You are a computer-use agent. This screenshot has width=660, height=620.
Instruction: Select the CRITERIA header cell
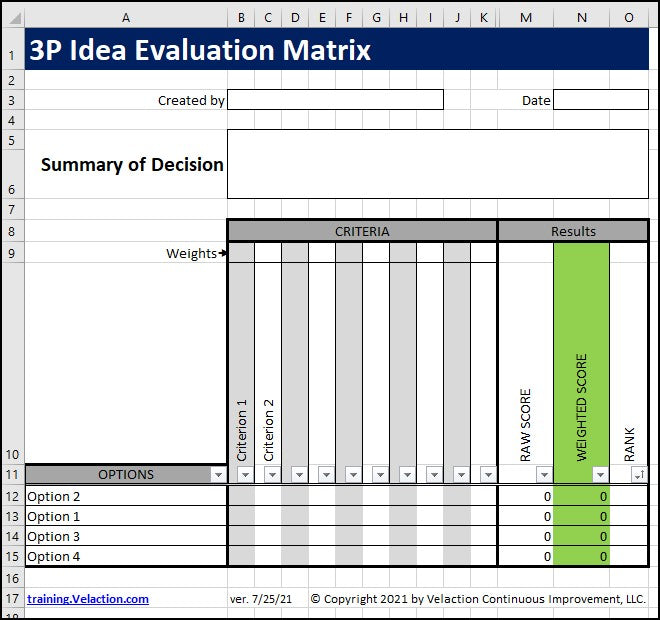coord(362,232)
